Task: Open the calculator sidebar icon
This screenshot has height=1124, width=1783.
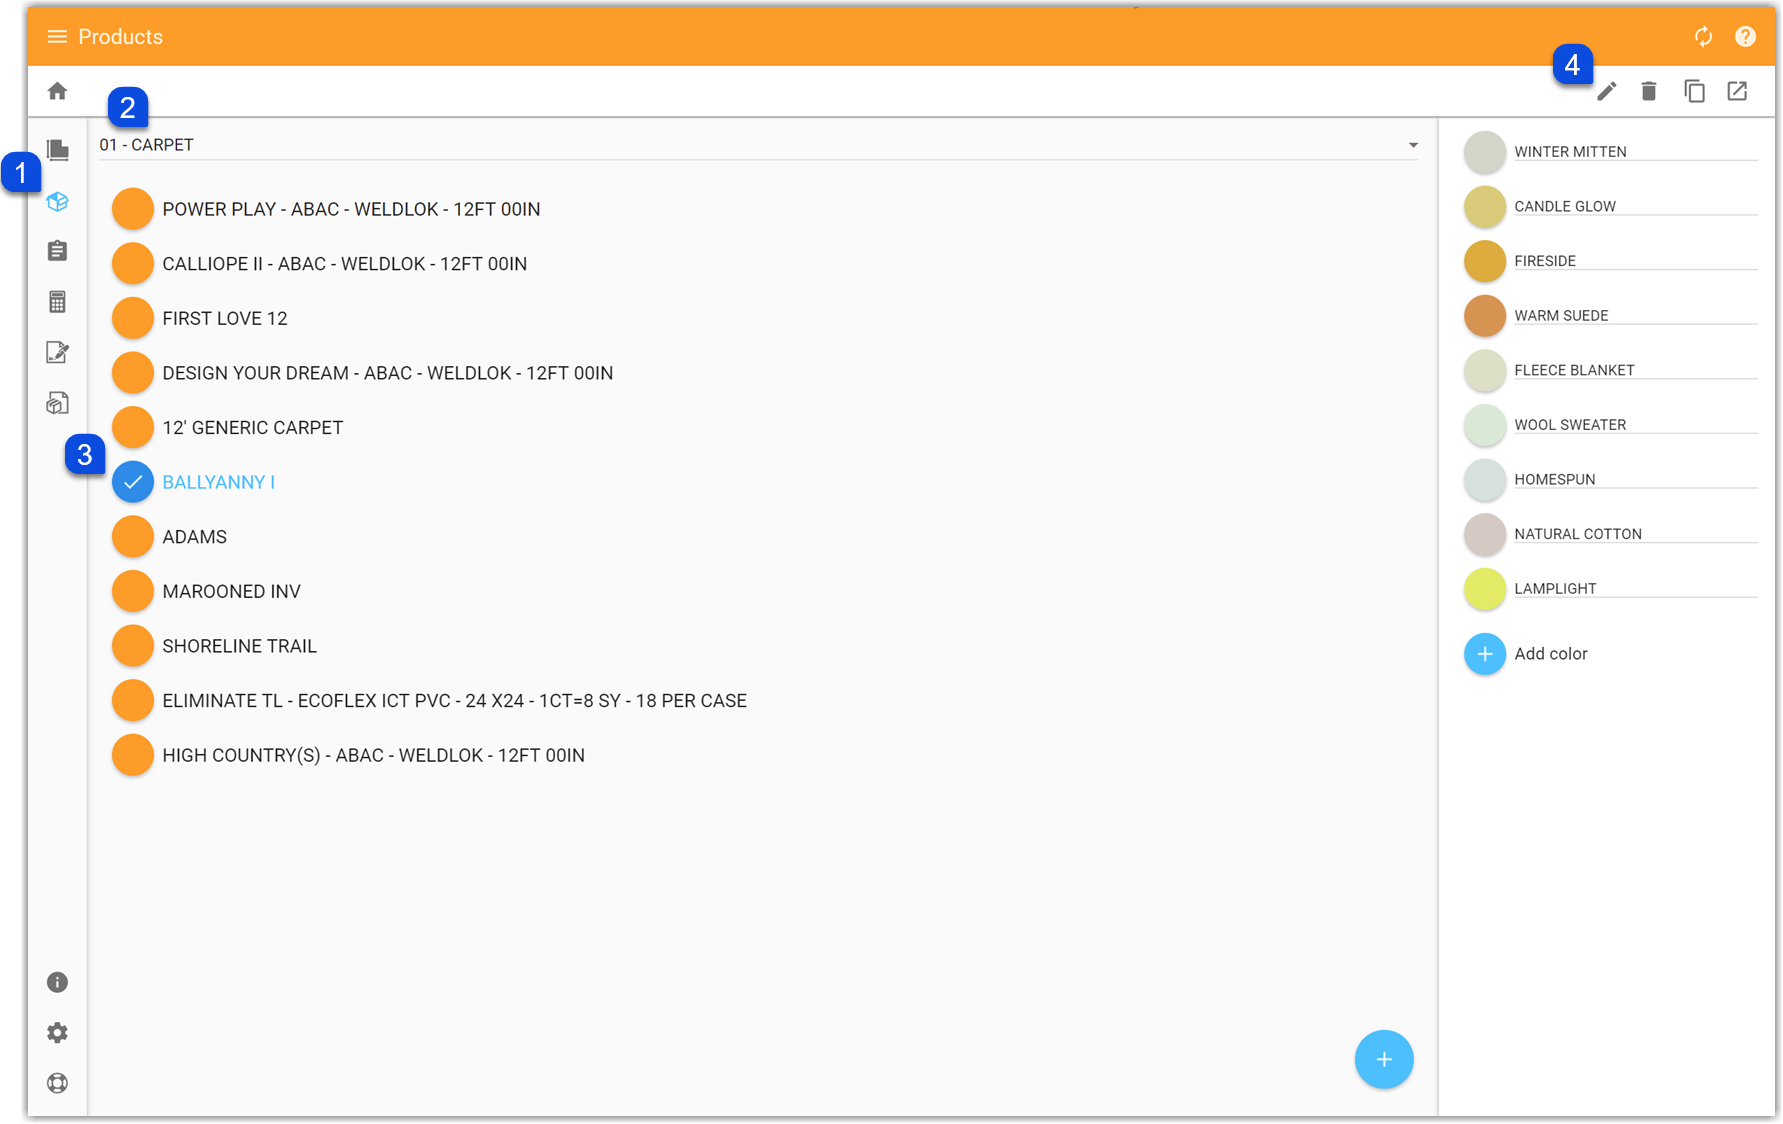Action: (58, 302)
